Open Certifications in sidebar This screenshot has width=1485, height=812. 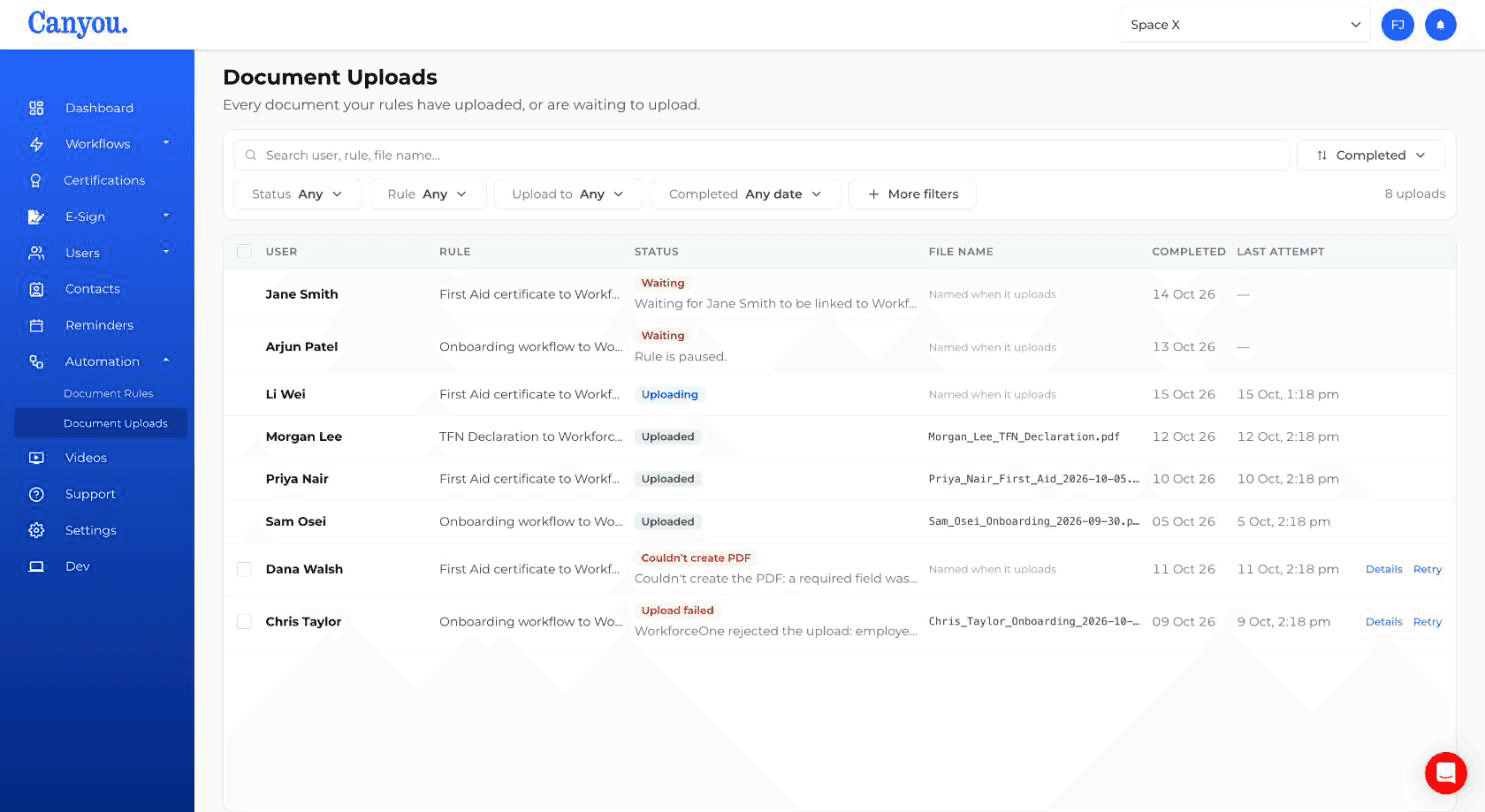[104, 181]
